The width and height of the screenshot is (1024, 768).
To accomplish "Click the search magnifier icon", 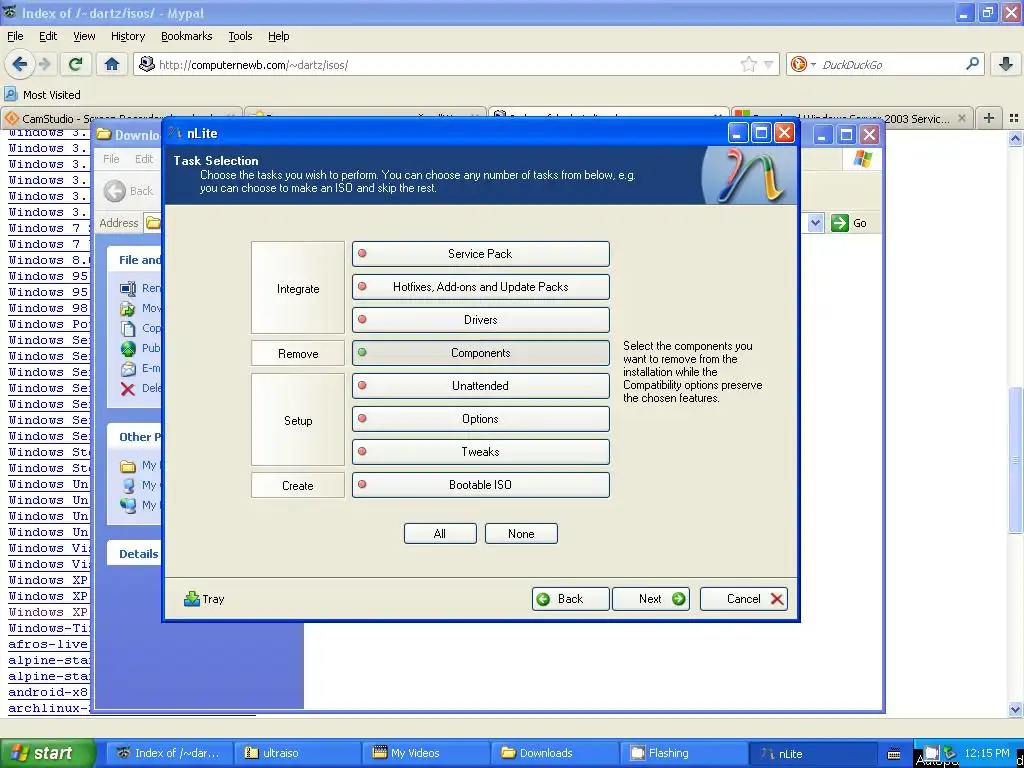I will point(972,64).
